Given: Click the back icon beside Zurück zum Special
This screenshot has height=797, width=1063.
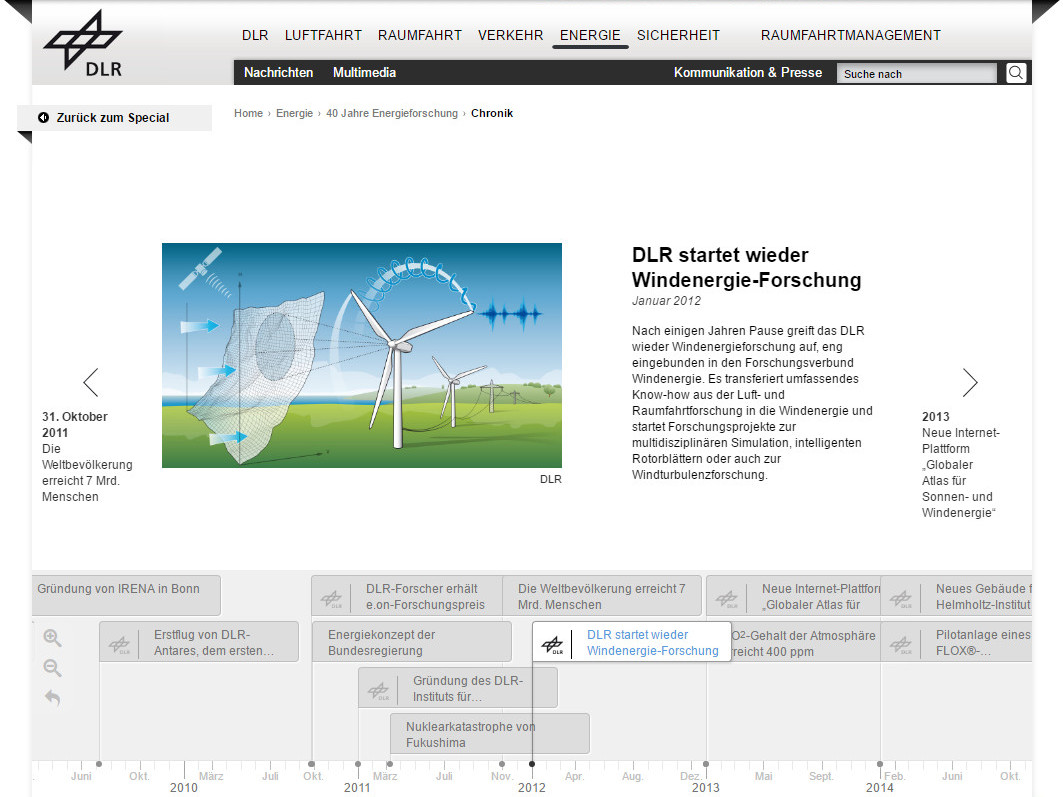Looking at the screenshot, I should click(x=43, y=118).
